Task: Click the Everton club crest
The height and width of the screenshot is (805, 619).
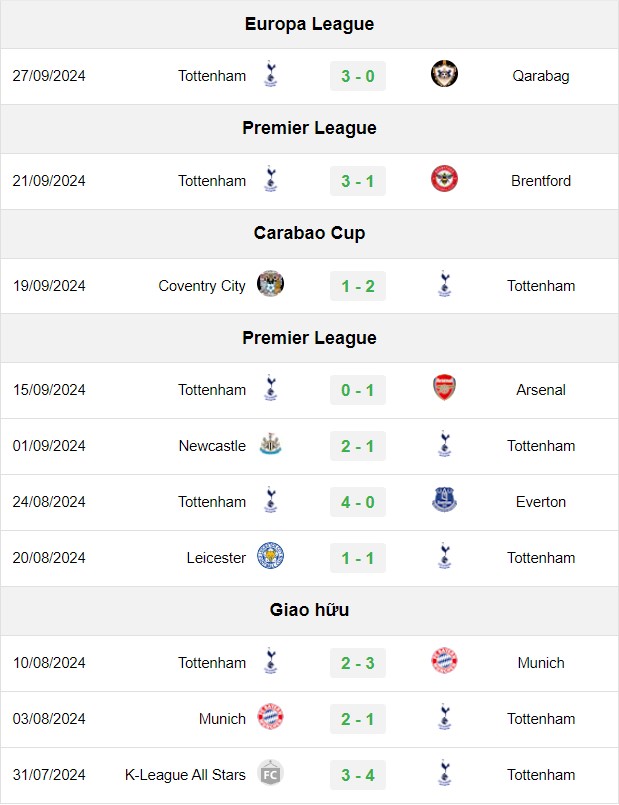Action: tap(444, 500)
